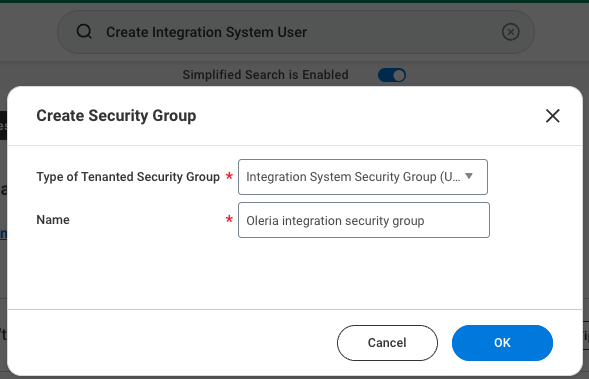589x379 pixels.
Task: Click the Create Integration System User search text
Action: [206, 32]
